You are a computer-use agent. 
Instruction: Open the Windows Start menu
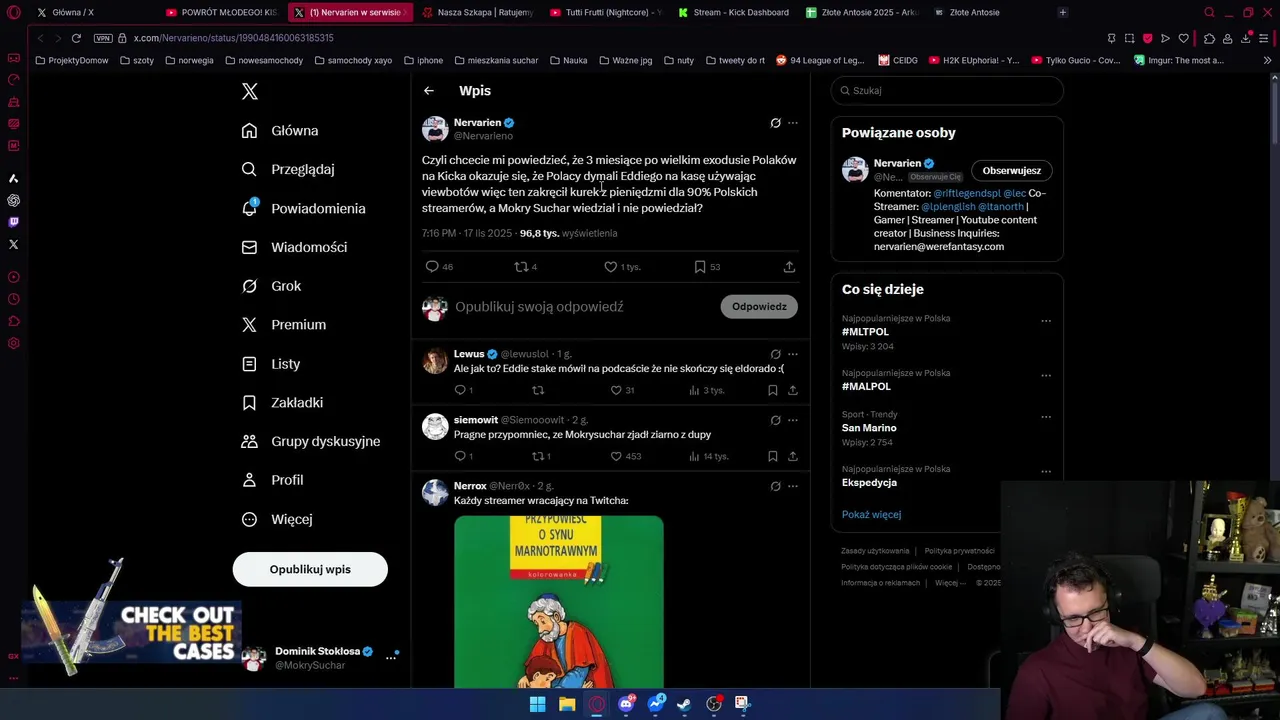537,704
